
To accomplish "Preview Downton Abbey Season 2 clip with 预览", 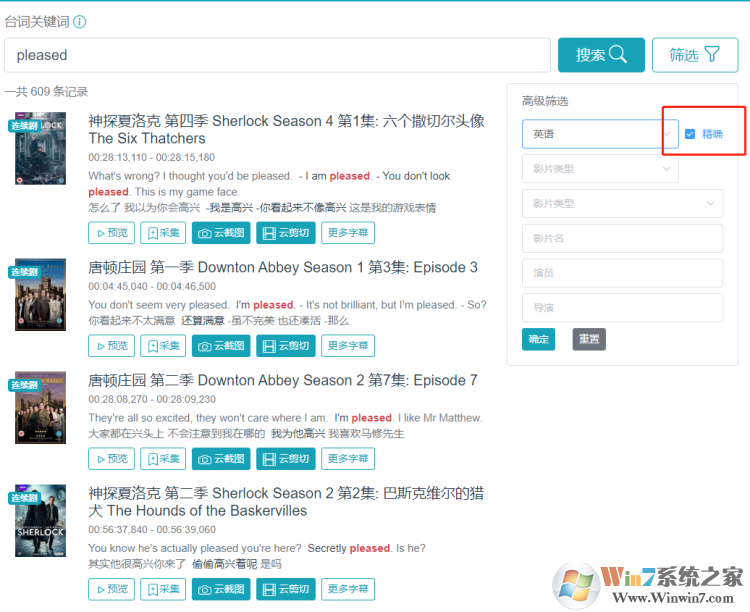I will pos(111,459).
